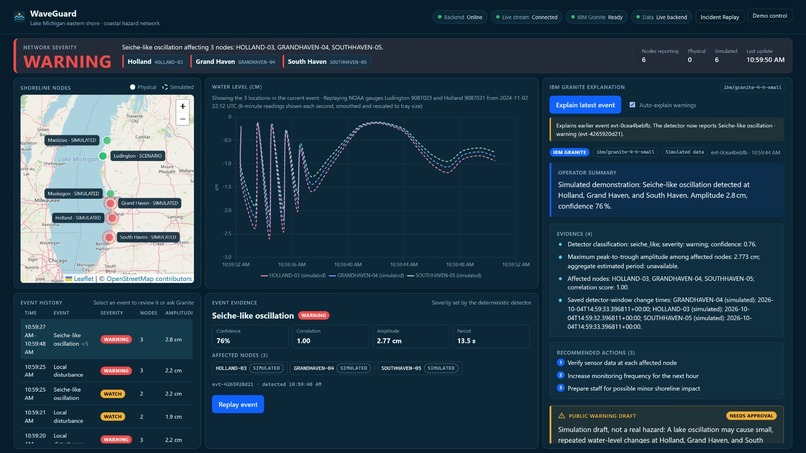Click the number 2 recommended action badge
This screenshot has height=453, width=806.
(x=561, y=375)
